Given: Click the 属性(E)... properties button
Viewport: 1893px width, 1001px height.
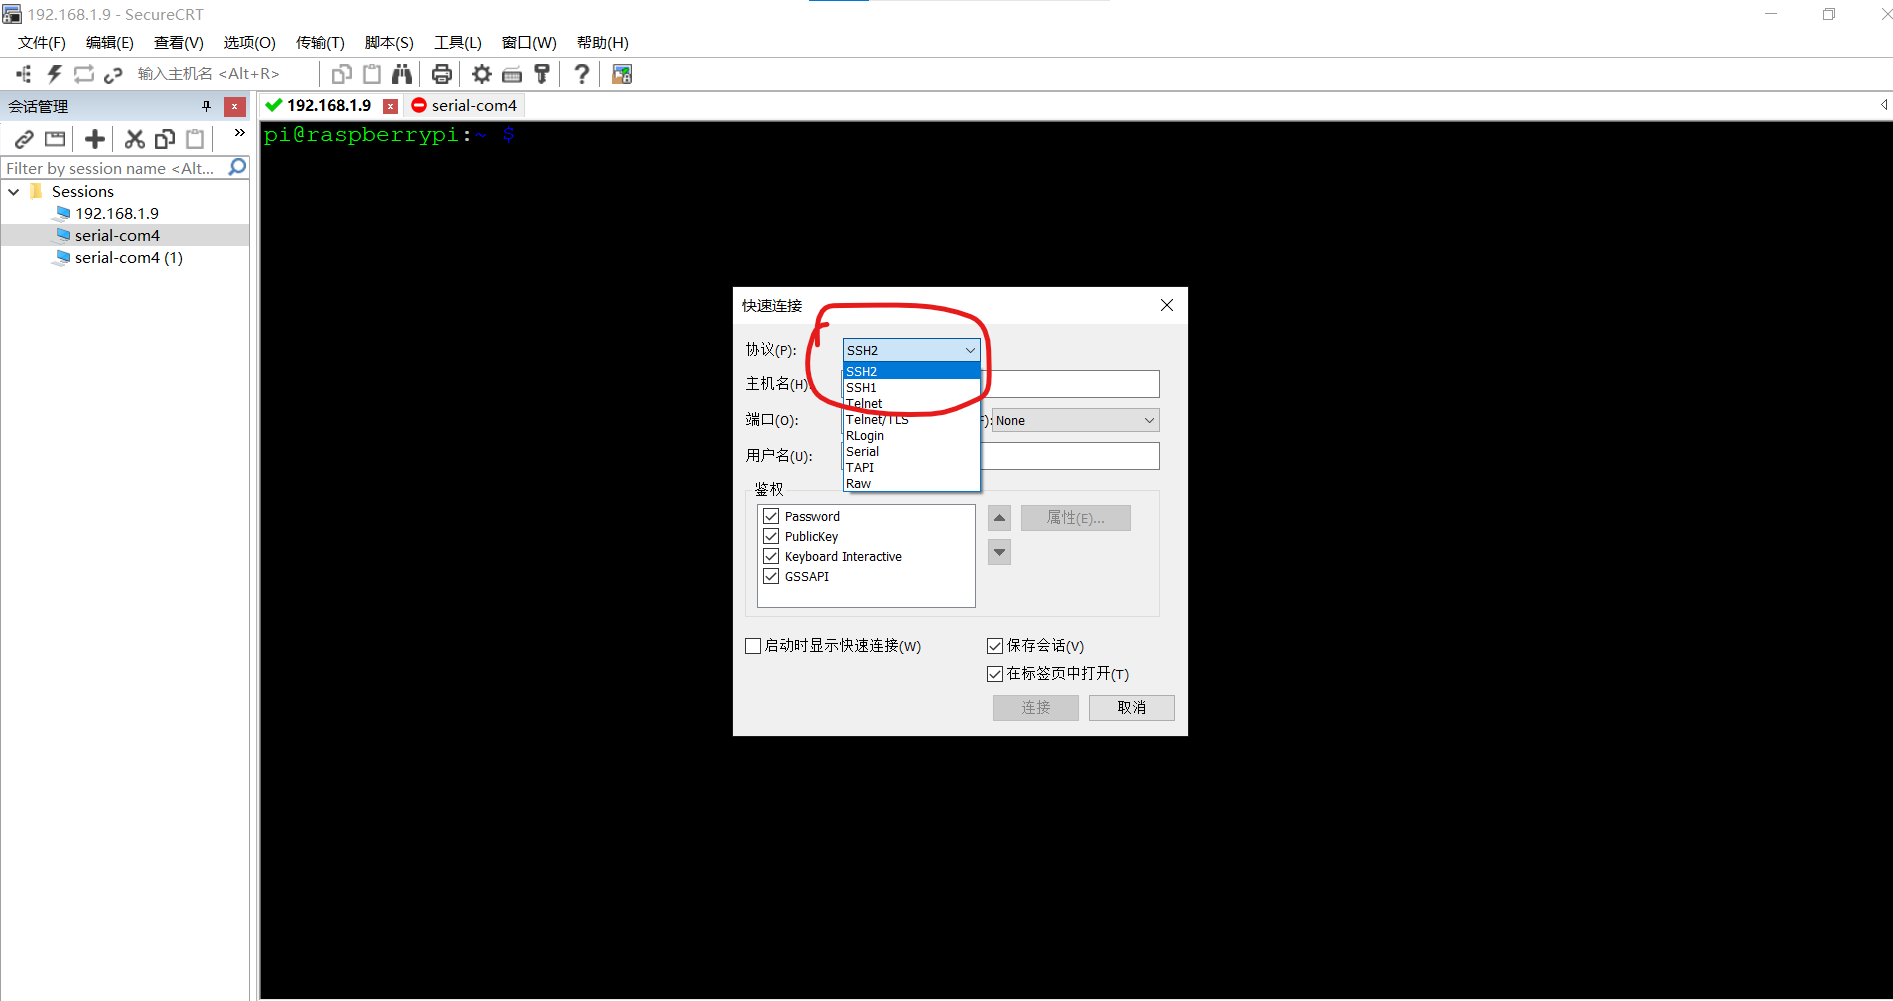Looking at the screenshot, I should 1076,518.
